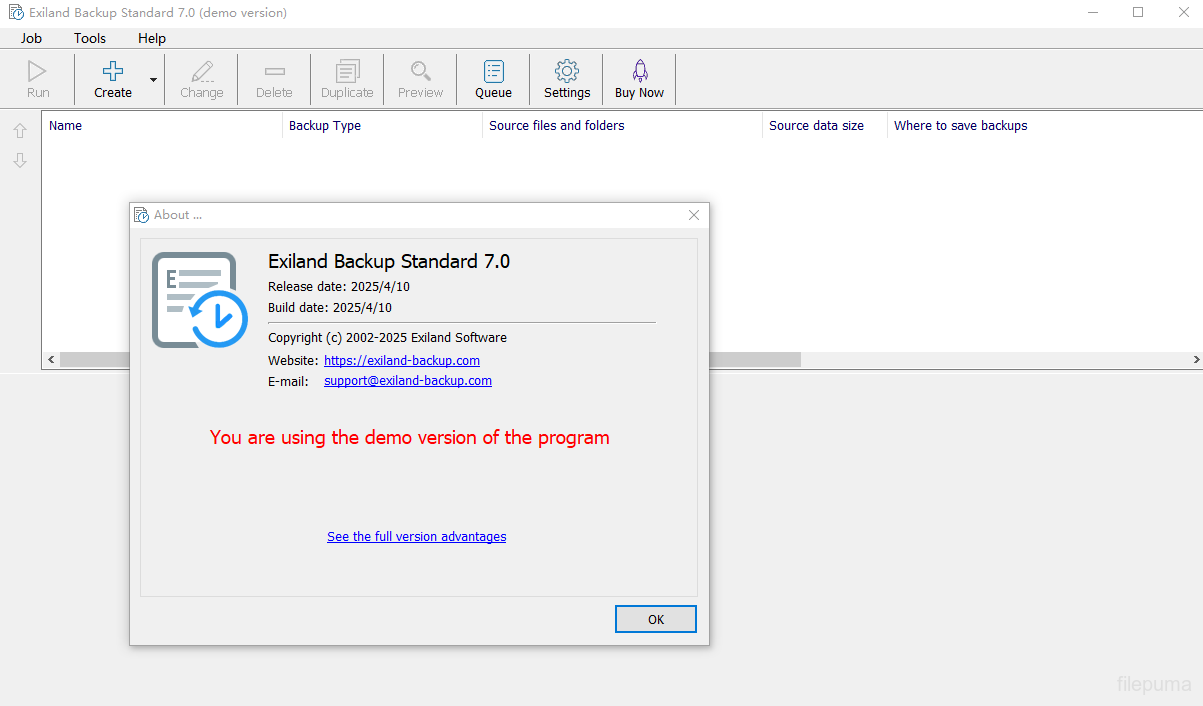
Task: Click the move job up arrow
Action: click(20, 131)
